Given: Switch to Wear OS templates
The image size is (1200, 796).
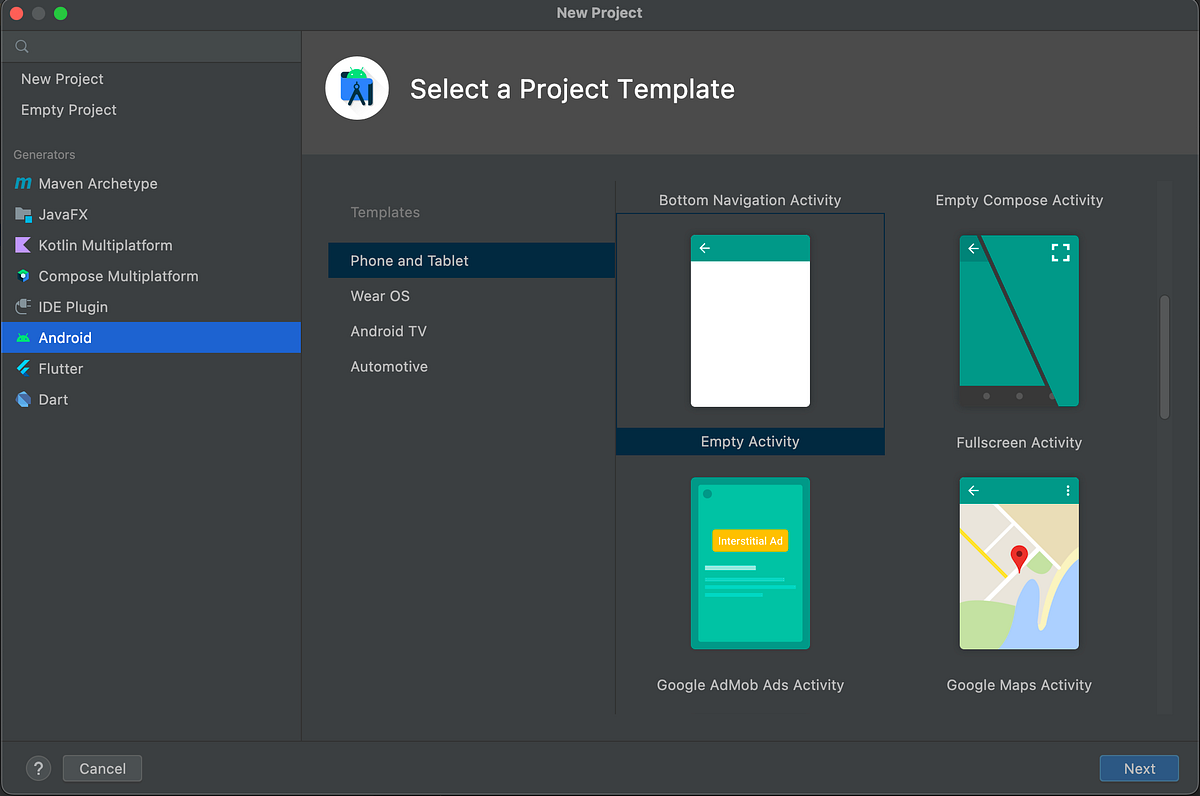Looking at the screenshot, I should [471, 296].
